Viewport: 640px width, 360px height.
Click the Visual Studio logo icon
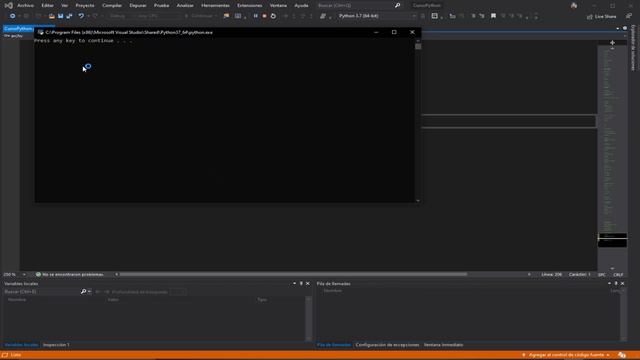(x=9, y=5)
